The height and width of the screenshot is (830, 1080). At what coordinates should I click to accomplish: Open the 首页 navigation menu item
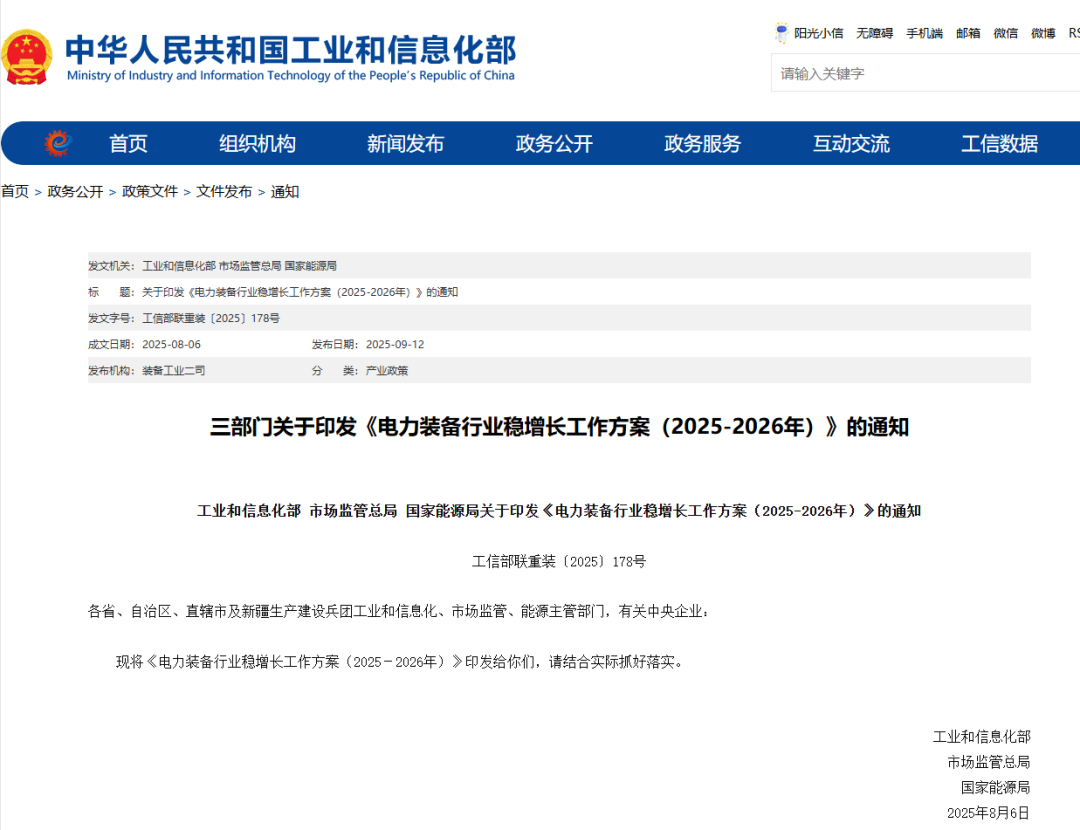[128, 143]
